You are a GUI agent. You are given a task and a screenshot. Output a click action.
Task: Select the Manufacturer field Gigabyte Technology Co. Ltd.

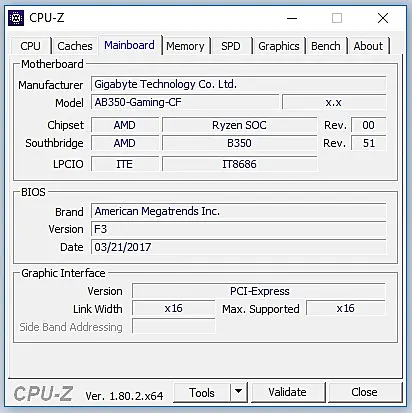click(x=239, y=84)
